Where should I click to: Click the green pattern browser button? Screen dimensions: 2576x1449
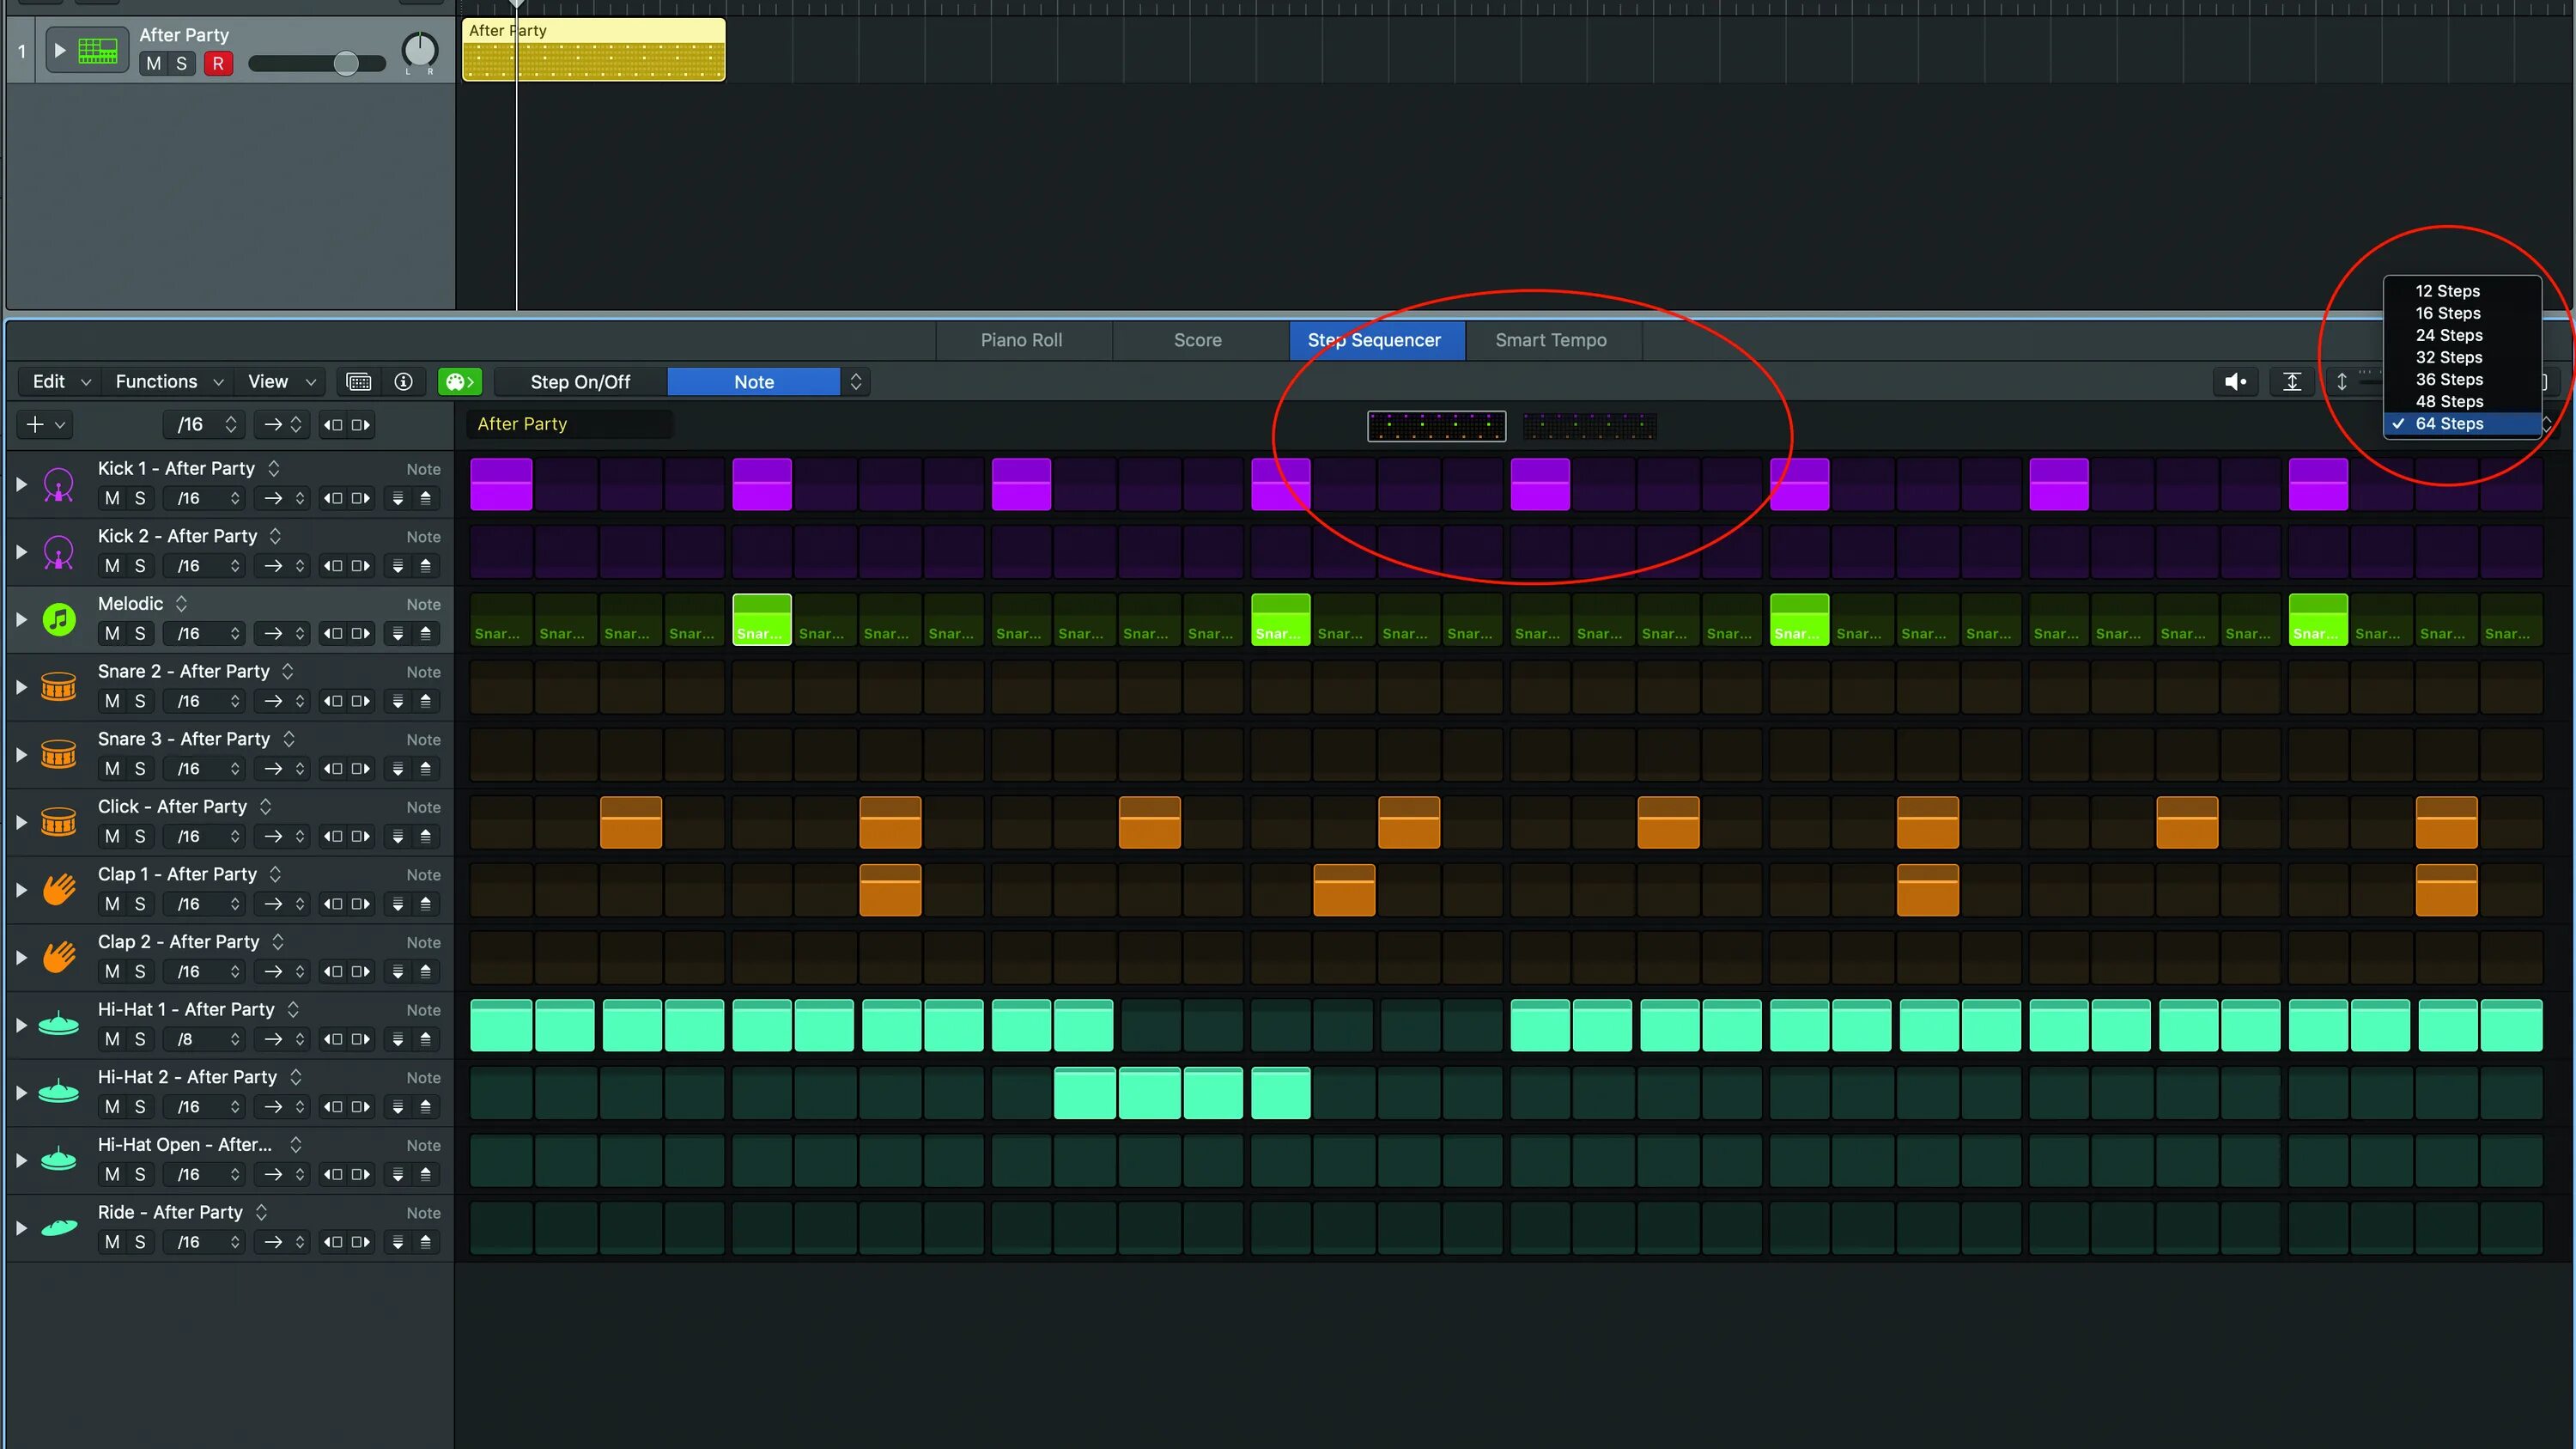[x=459, y=382]
